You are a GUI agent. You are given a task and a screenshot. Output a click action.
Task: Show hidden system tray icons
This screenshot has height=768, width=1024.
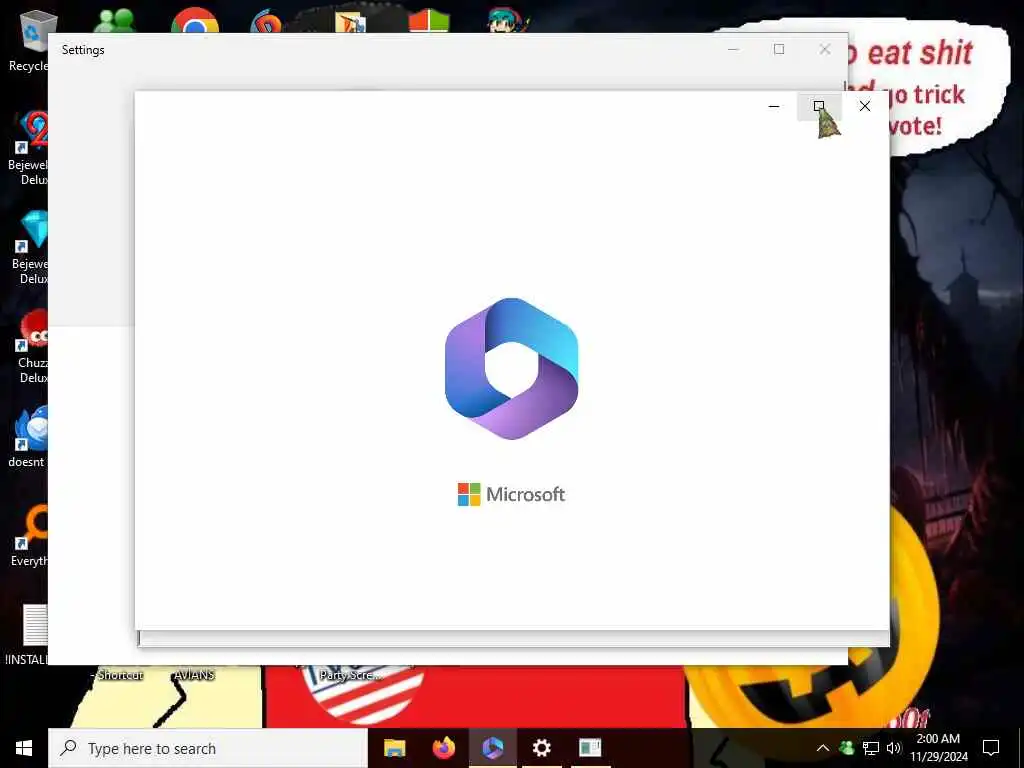click(823, 748)
